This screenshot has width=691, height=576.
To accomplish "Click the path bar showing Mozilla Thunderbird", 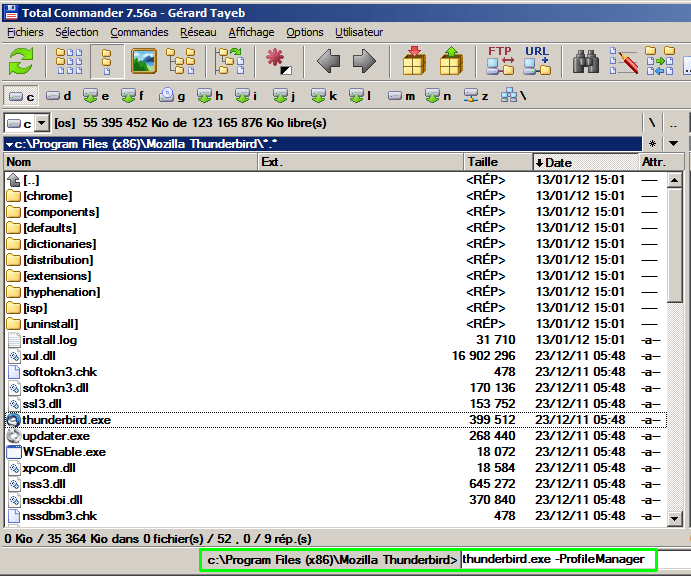I will click(323, 144).
